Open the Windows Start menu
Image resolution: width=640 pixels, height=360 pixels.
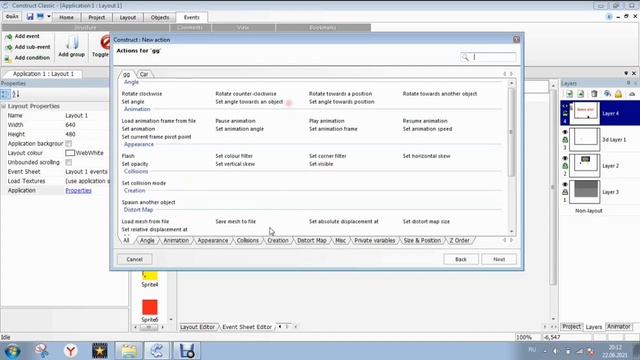pyautogui.click(x=13, y=351)
